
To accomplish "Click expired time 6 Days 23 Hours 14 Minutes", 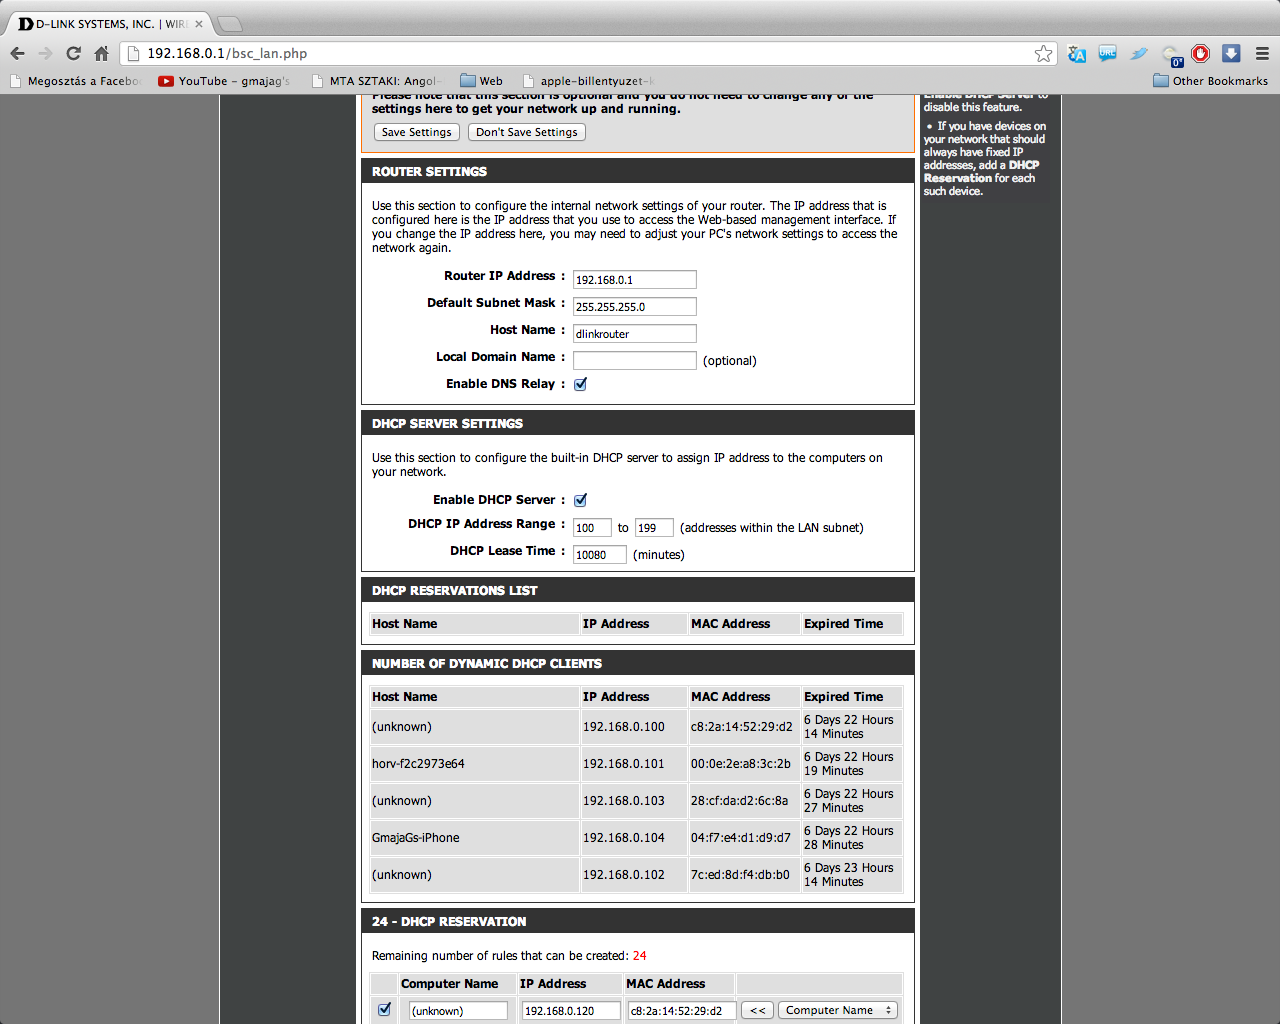I will click(x=849, y=875).
